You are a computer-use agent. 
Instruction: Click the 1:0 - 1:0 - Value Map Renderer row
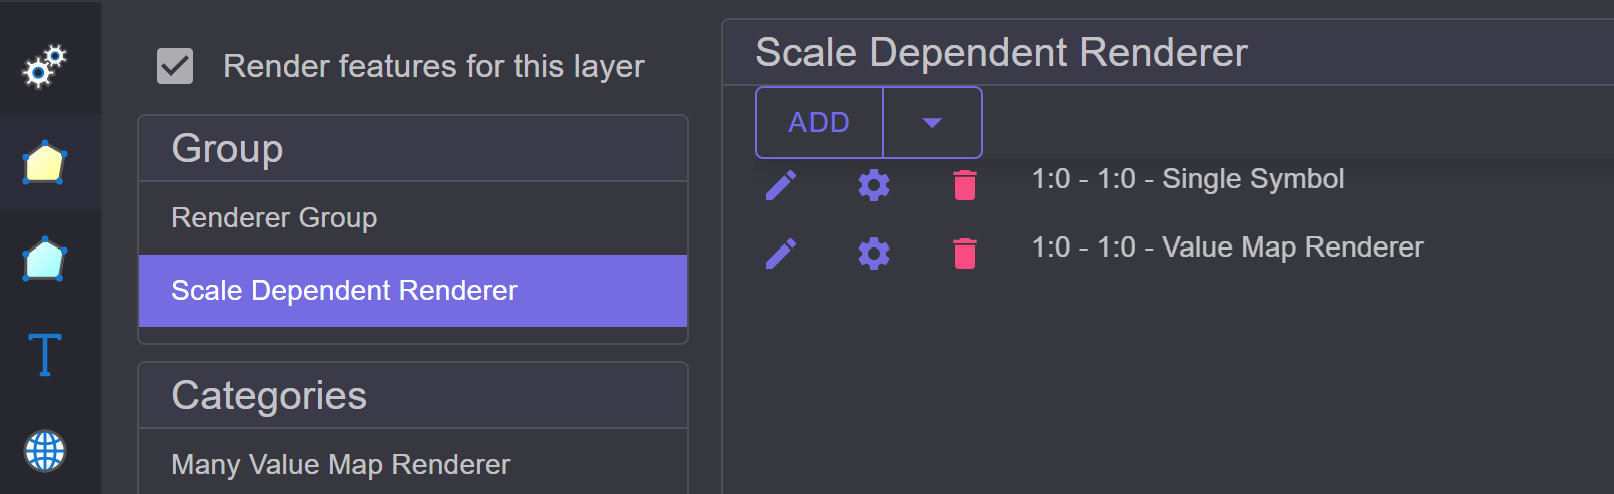(1227, 247)
